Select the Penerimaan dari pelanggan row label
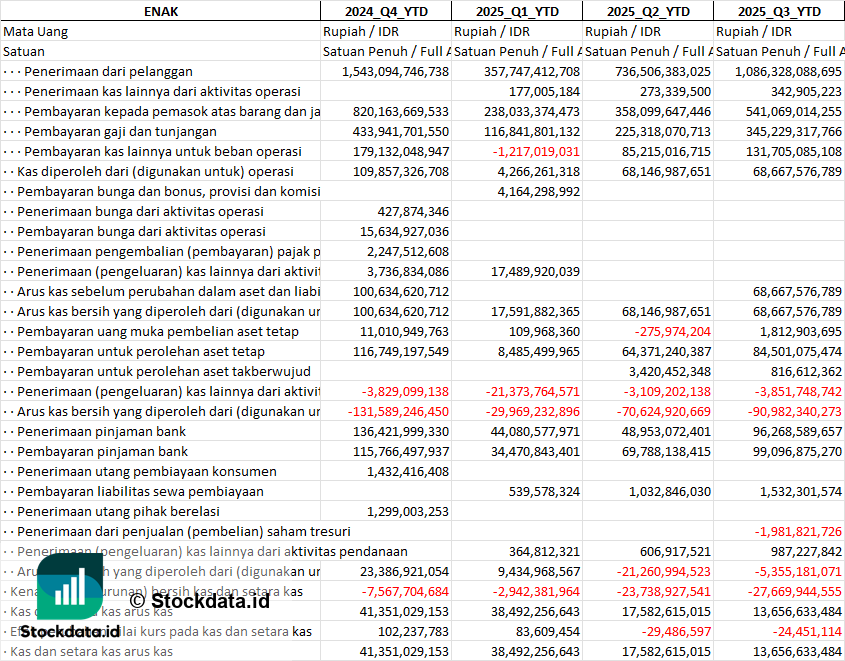The image size is (845, 661). (108, 71)
